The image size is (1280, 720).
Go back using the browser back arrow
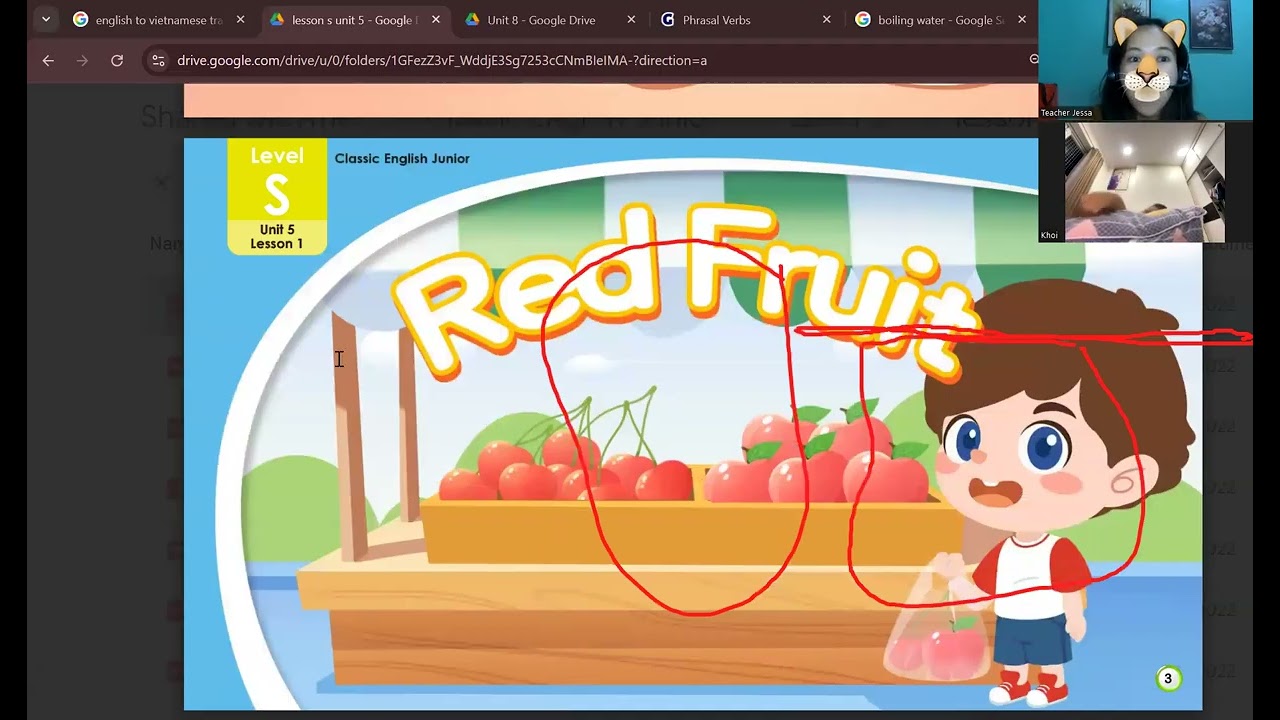48,61
